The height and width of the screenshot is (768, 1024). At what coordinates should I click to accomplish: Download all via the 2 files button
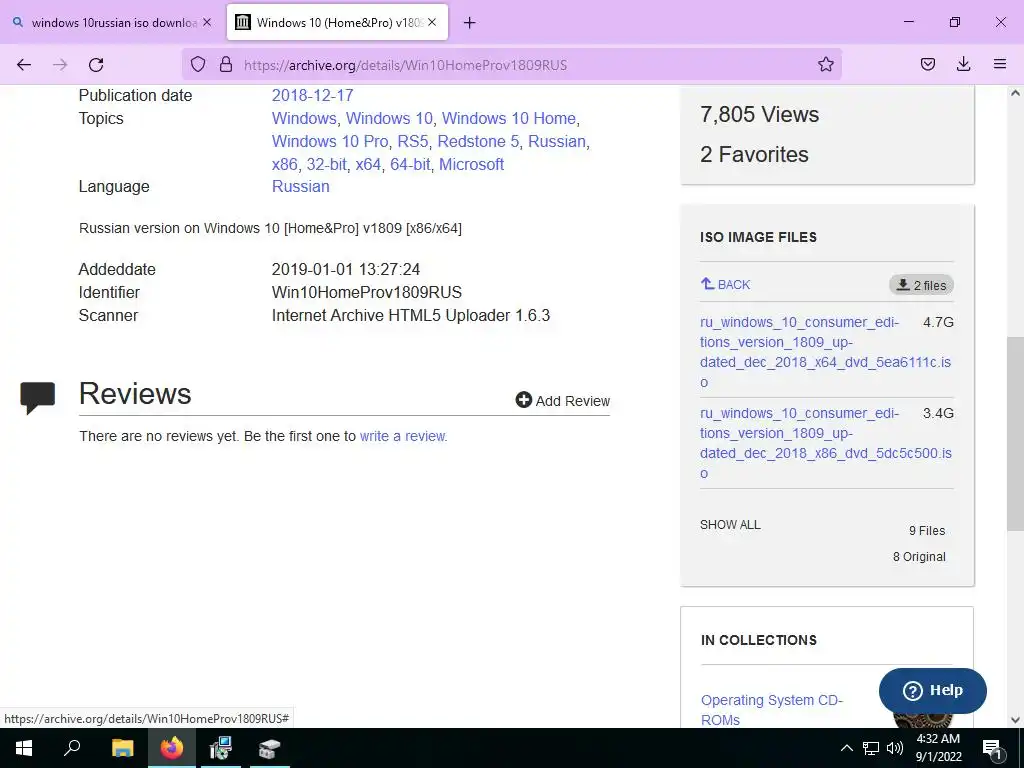(x=921, y=285)
